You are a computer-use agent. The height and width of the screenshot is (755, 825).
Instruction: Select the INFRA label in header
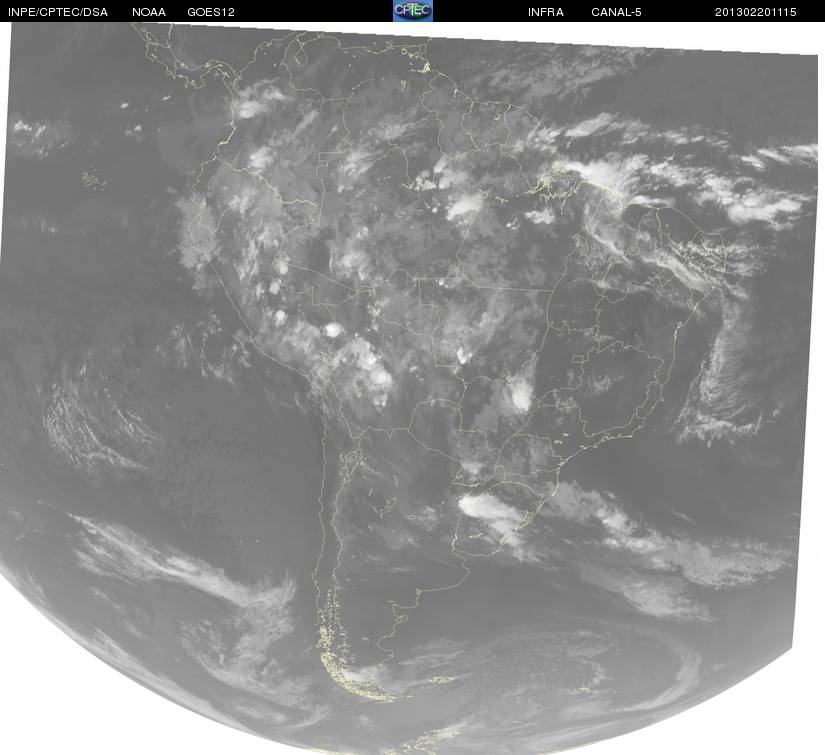coord(546,12)
